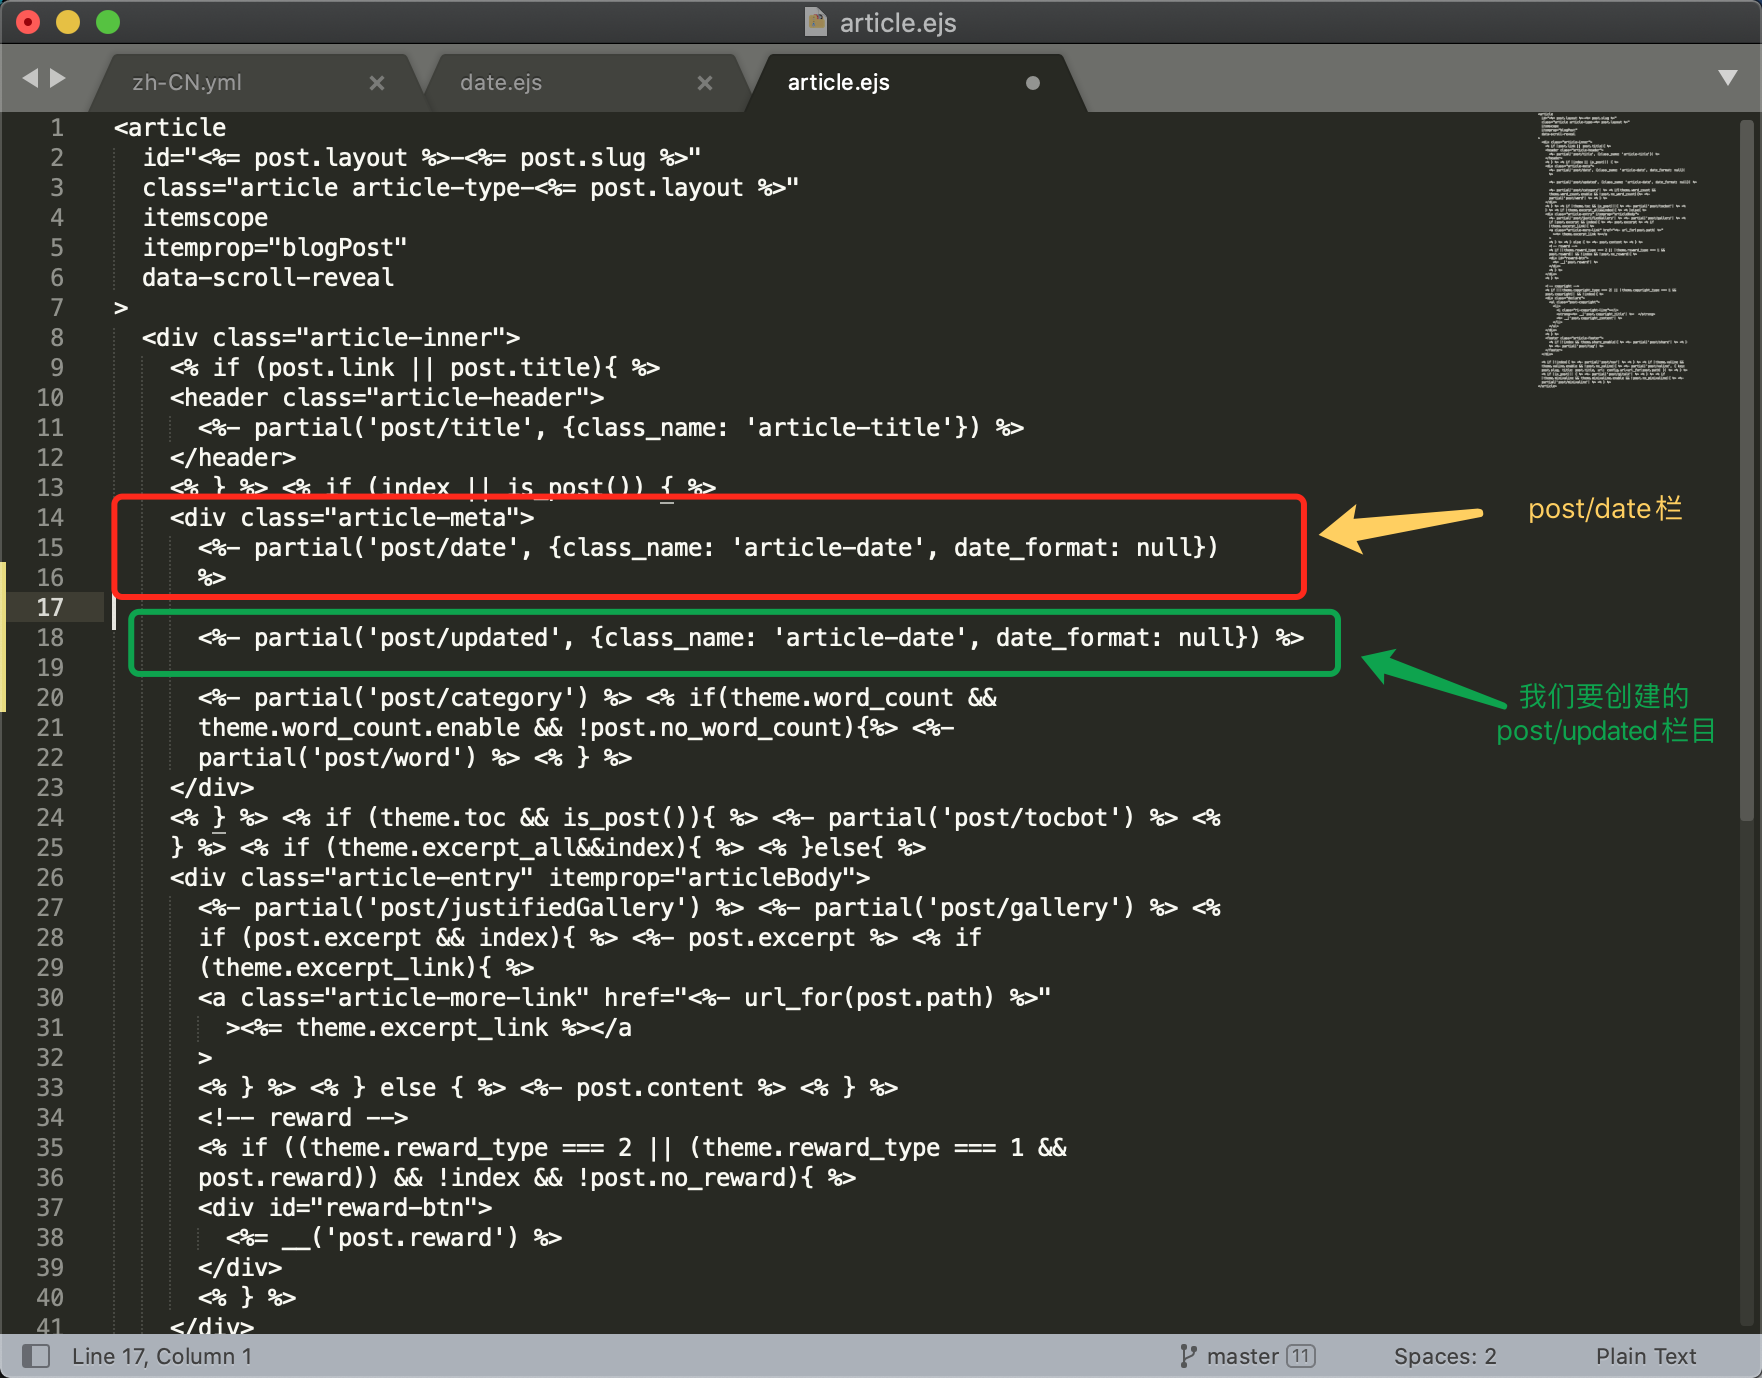The image size is (1762, 1378).
Task: Close the date.ejs tab
Action: click(705, 83)
